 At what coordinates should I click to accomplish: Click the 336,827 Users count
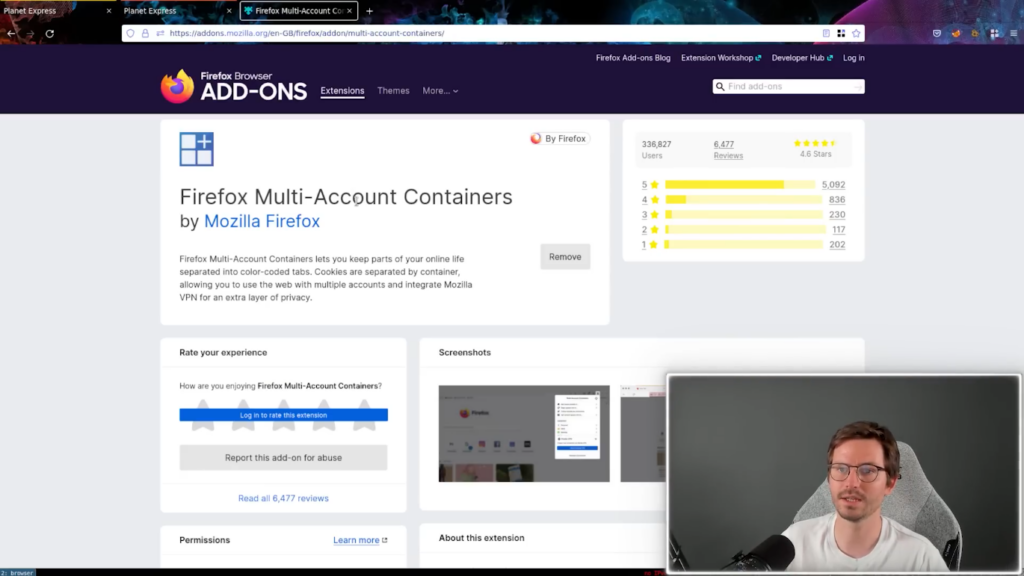[656, 150]
